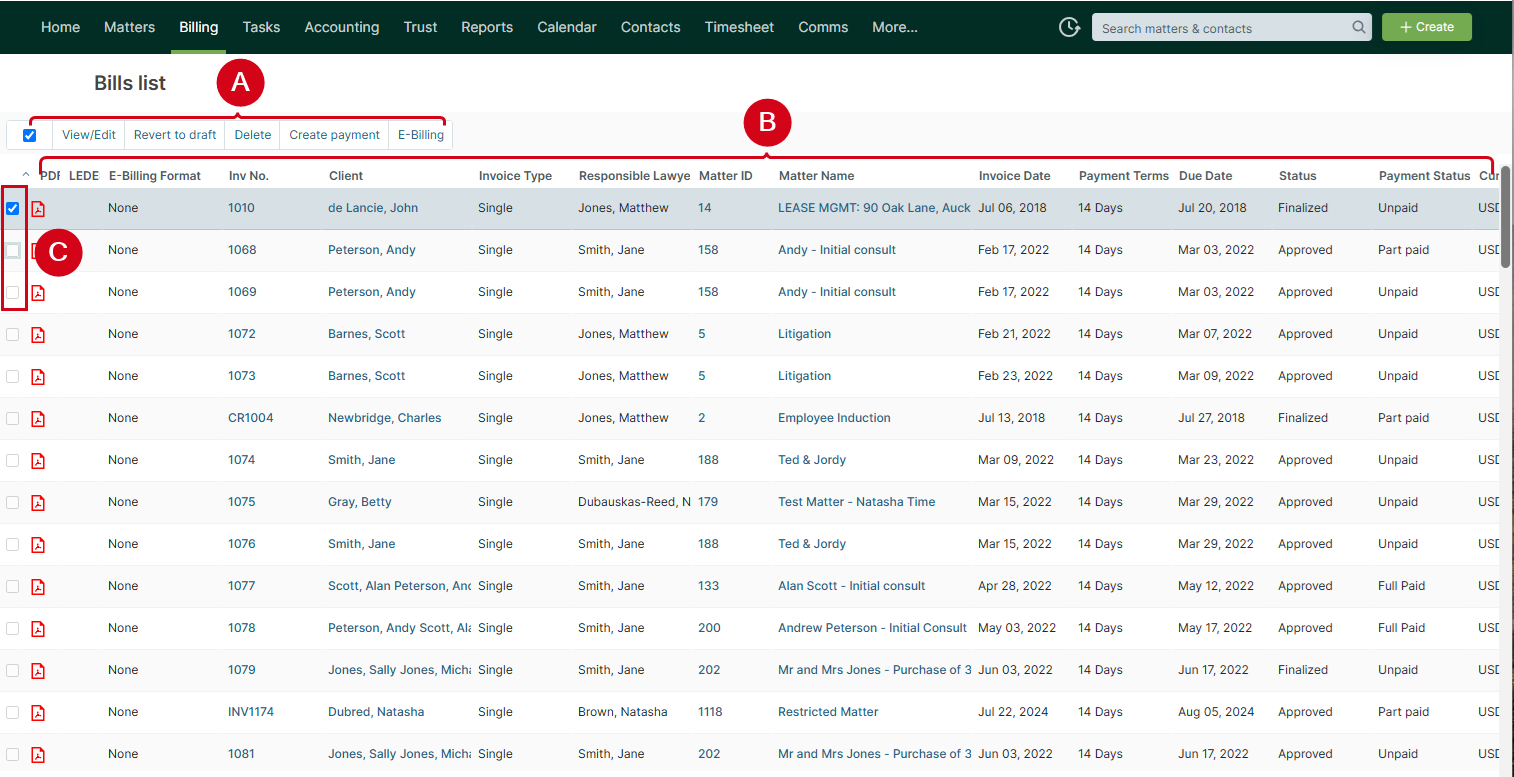
Task: Open PDF icon for invoice 1072
Action: pos(38,335)
